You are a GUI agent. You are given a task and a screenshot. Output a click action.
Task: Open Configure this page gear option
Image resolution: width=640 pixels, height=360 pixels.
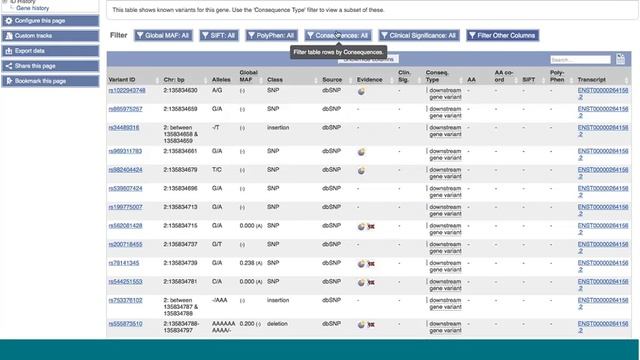point(50,21)
